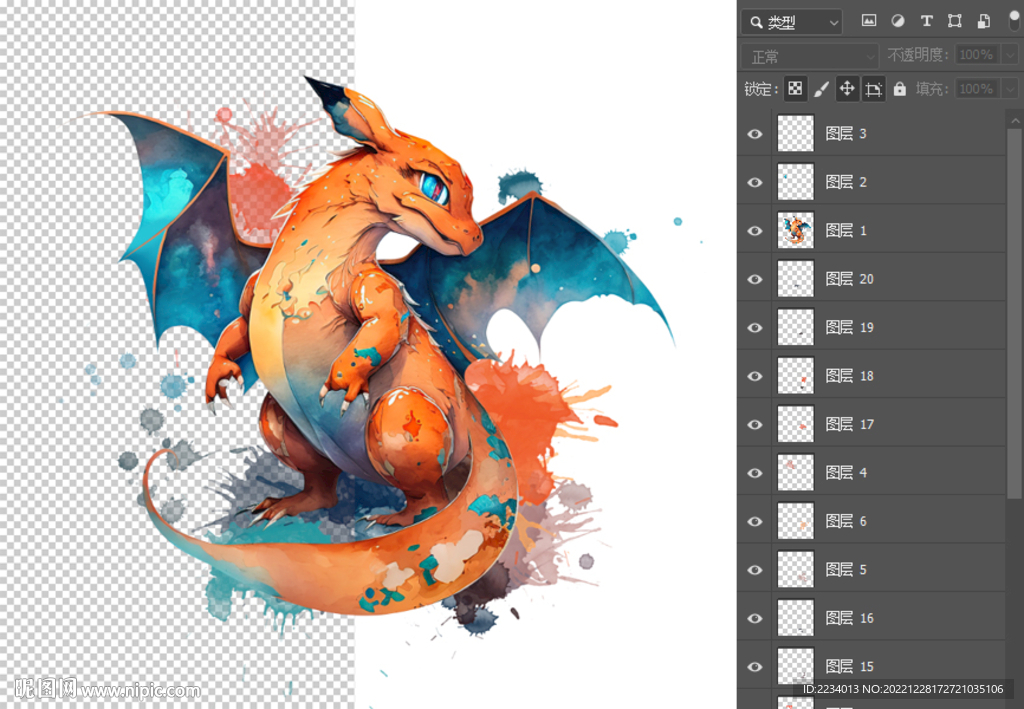Click the lock all padlock icon
The height and width of the screenshot is (709, 1024).
click(899, 89)
